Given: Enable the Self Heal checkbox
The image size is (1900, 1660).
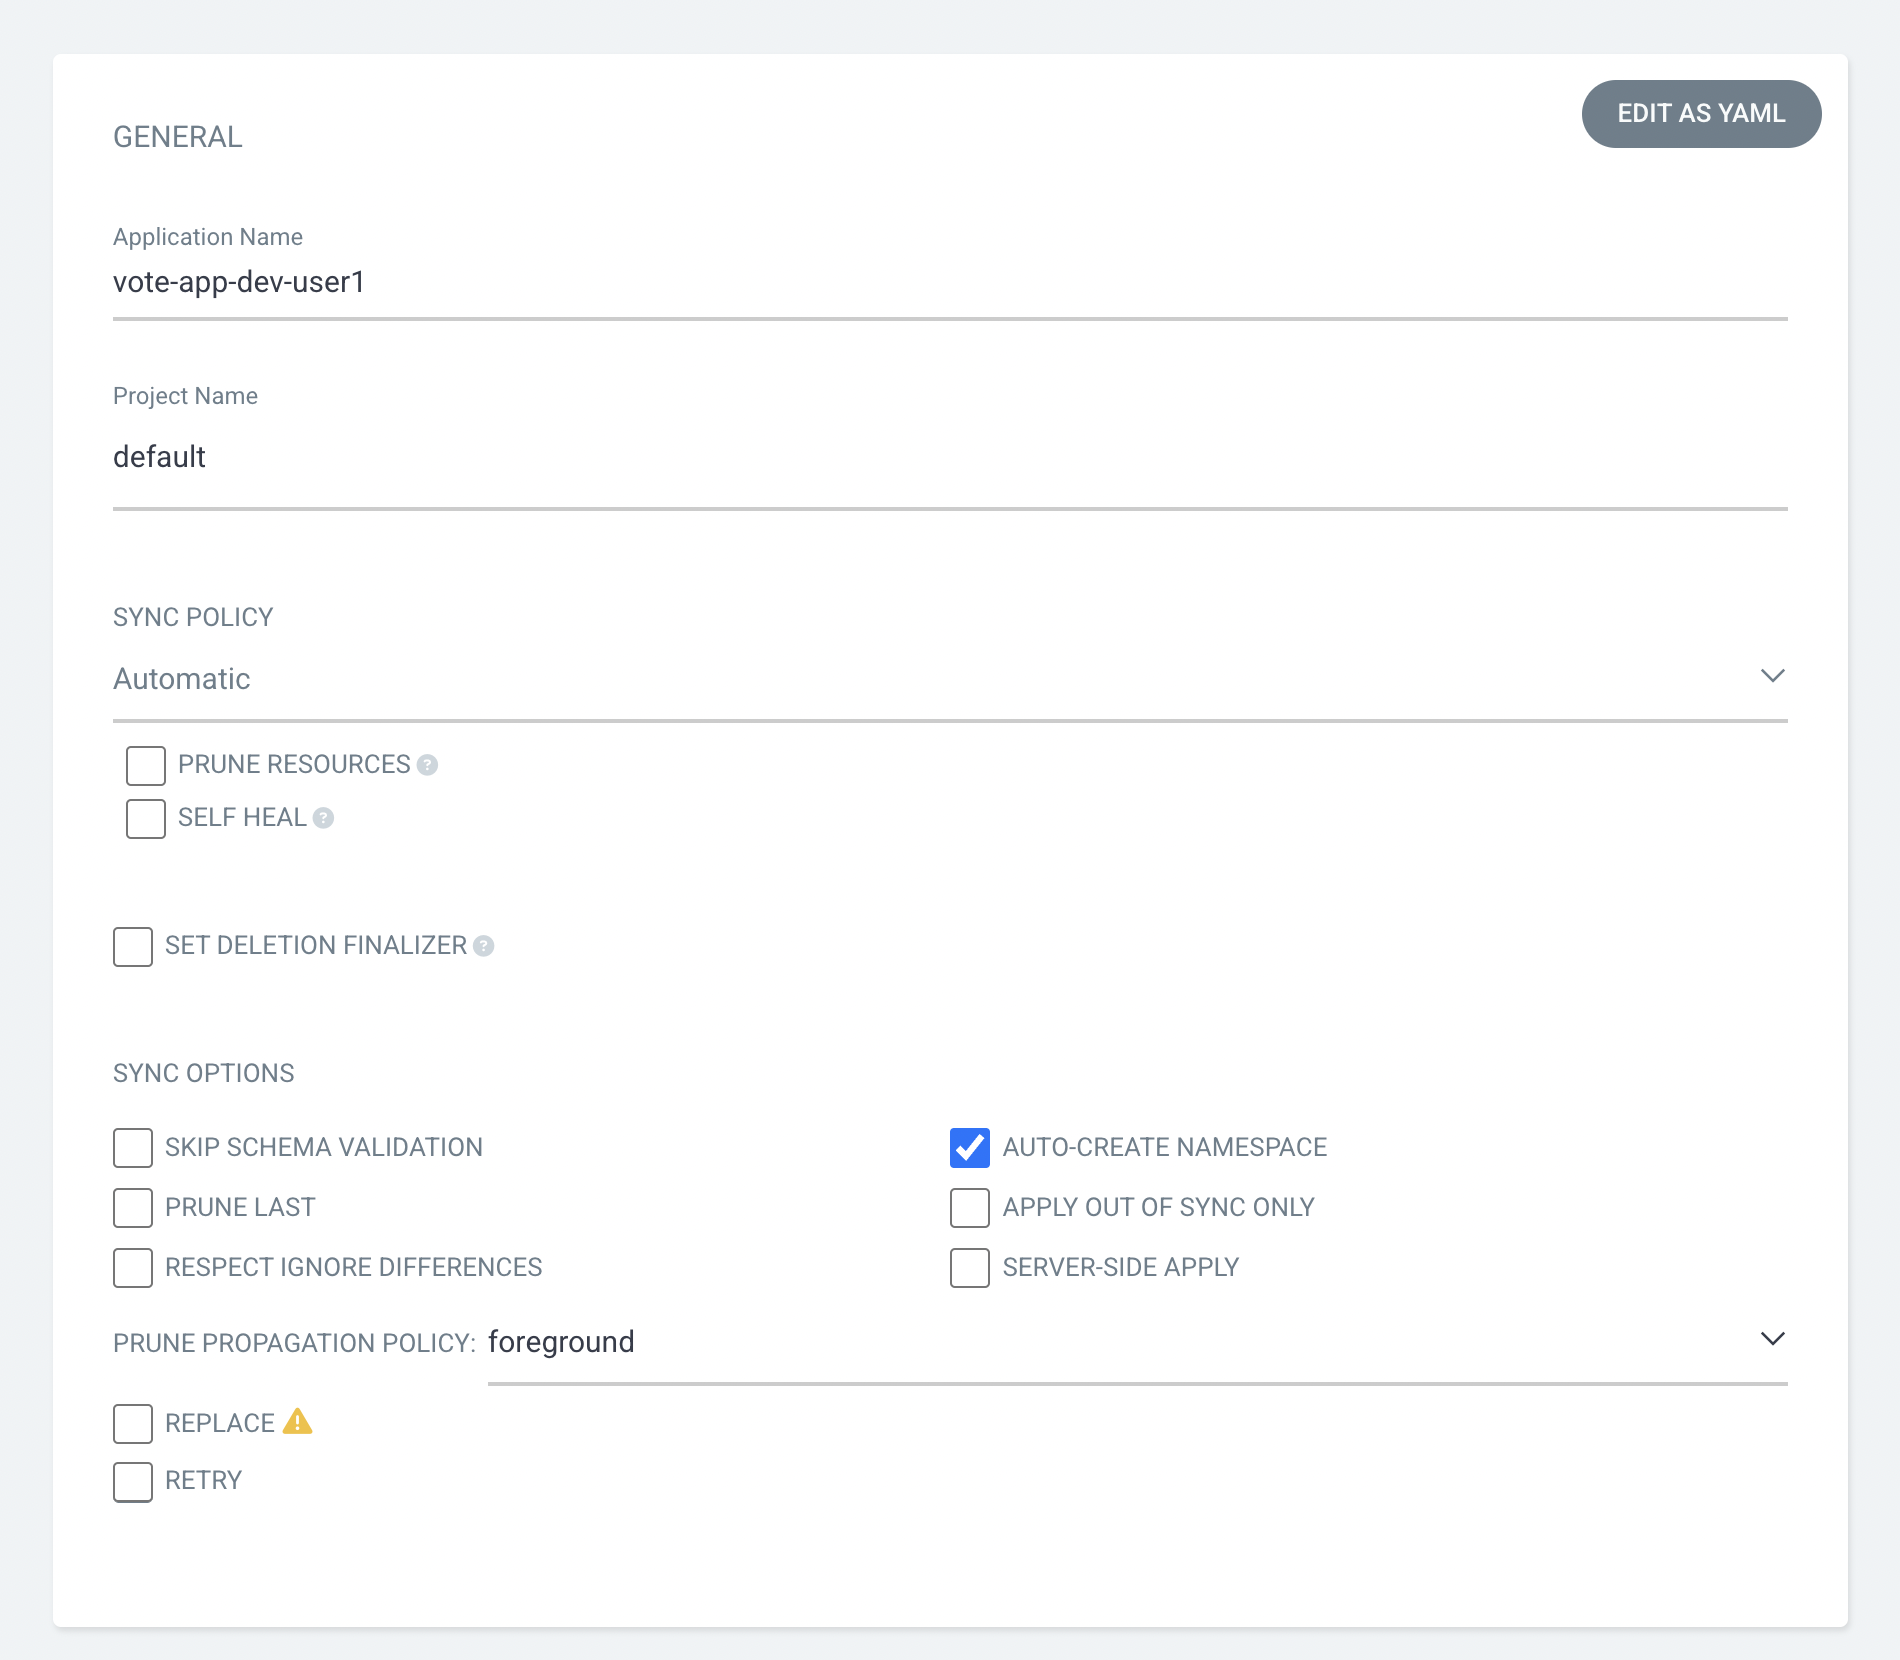Looking at the screenshot, I should (146, 818).
